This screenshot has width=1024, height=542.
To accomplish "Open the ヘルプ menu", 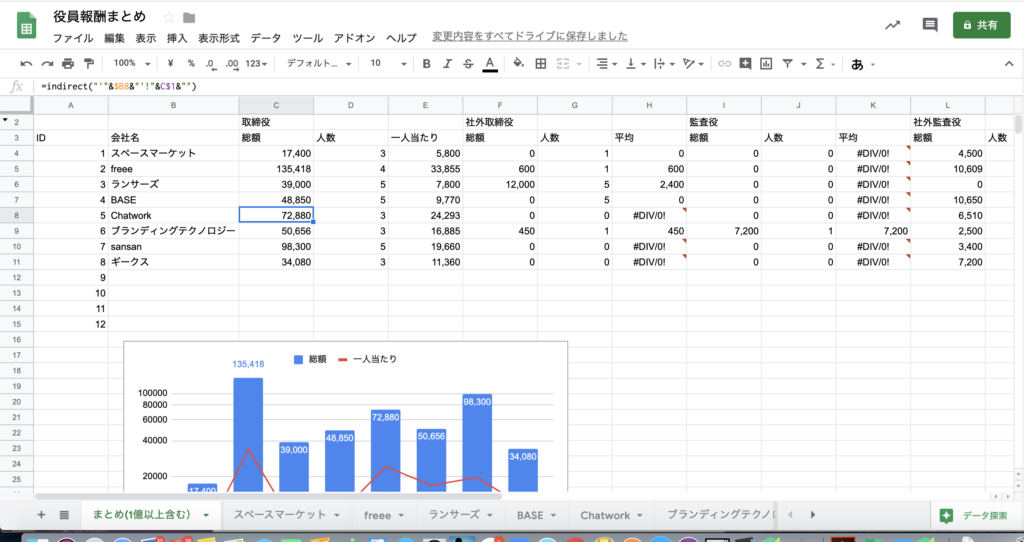I will (402, 38).
